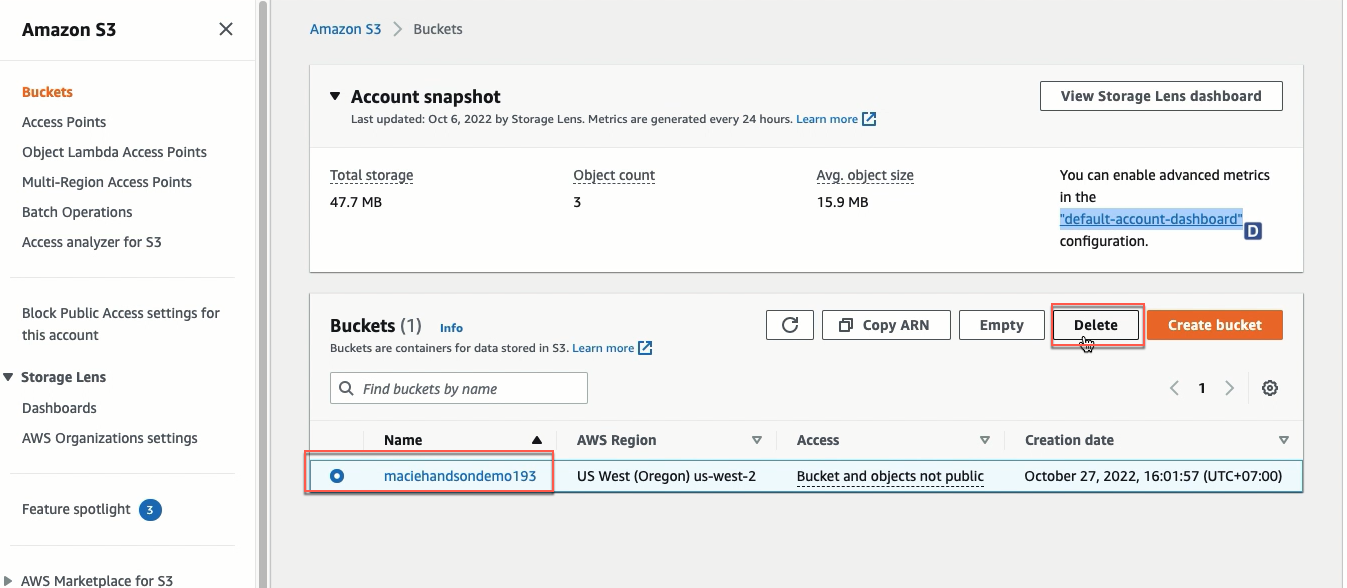Click the Delete bucket button
Image resolution: width=1347 pixels, height=588 pixels.
pos(1096,325)
